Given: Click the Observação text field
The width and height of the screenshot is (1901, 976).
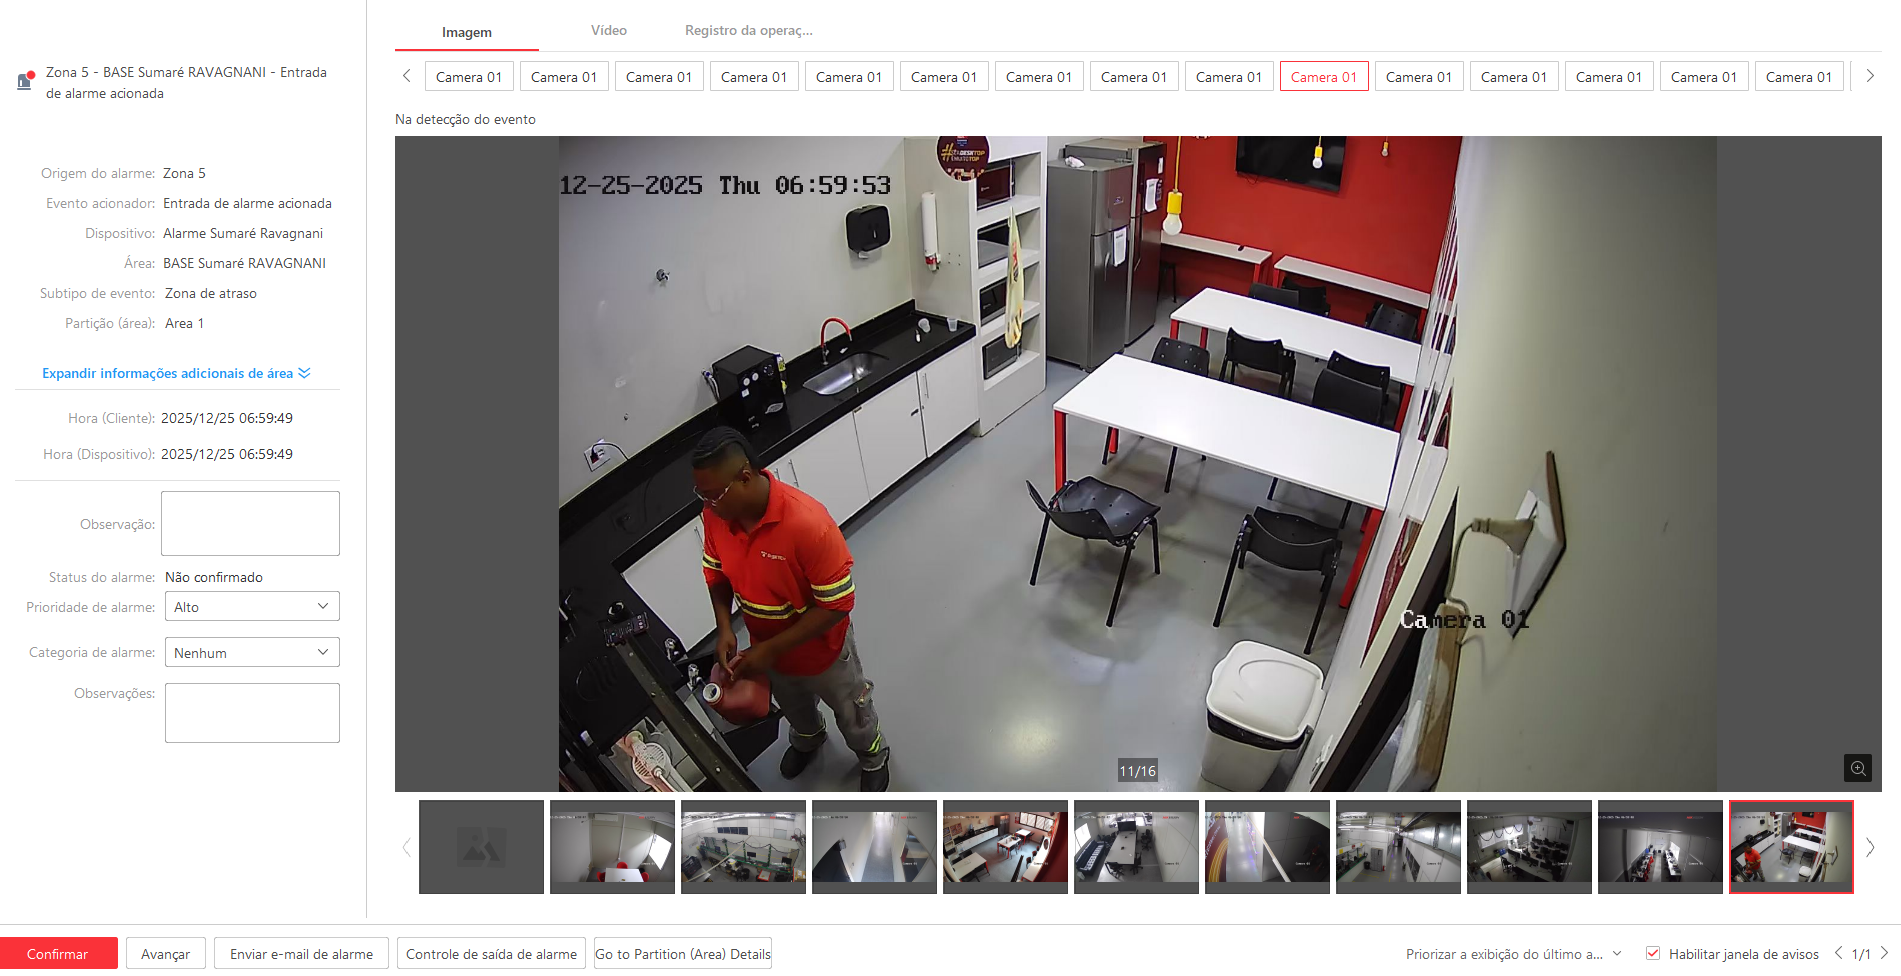Looking at the screenshot, I should click(250, 523).
